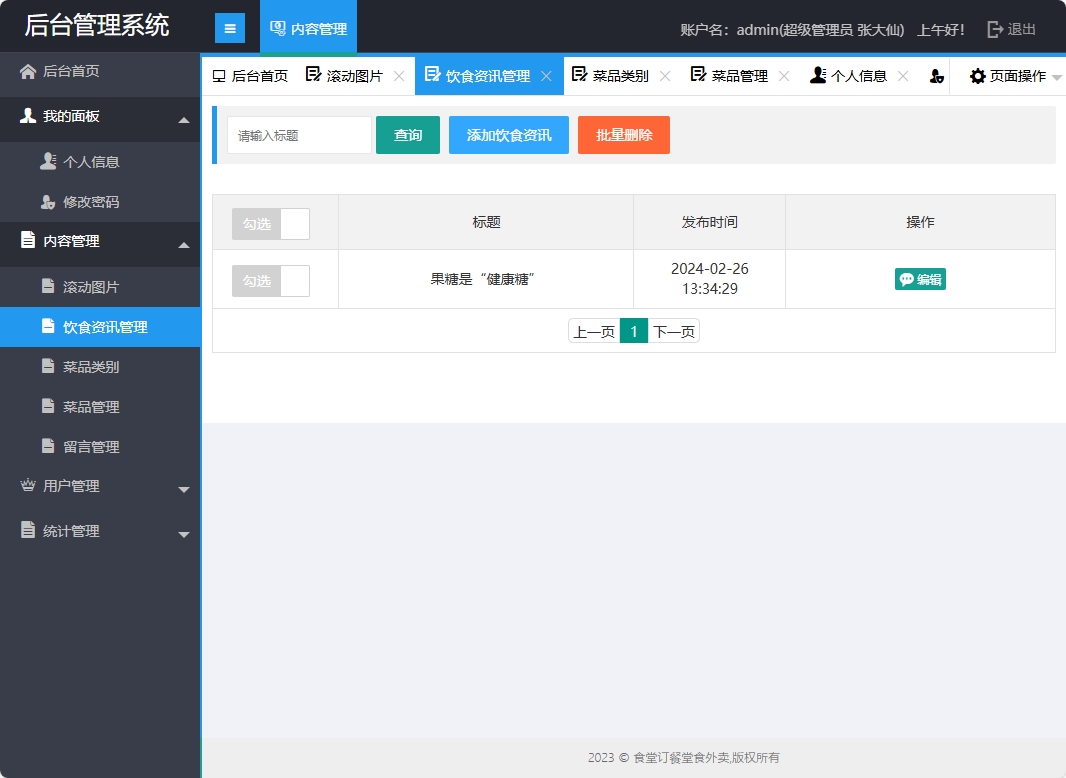1066x778 pixels.
Task: Focus the 请输入标题 search input field
Action: coord(299,135)
